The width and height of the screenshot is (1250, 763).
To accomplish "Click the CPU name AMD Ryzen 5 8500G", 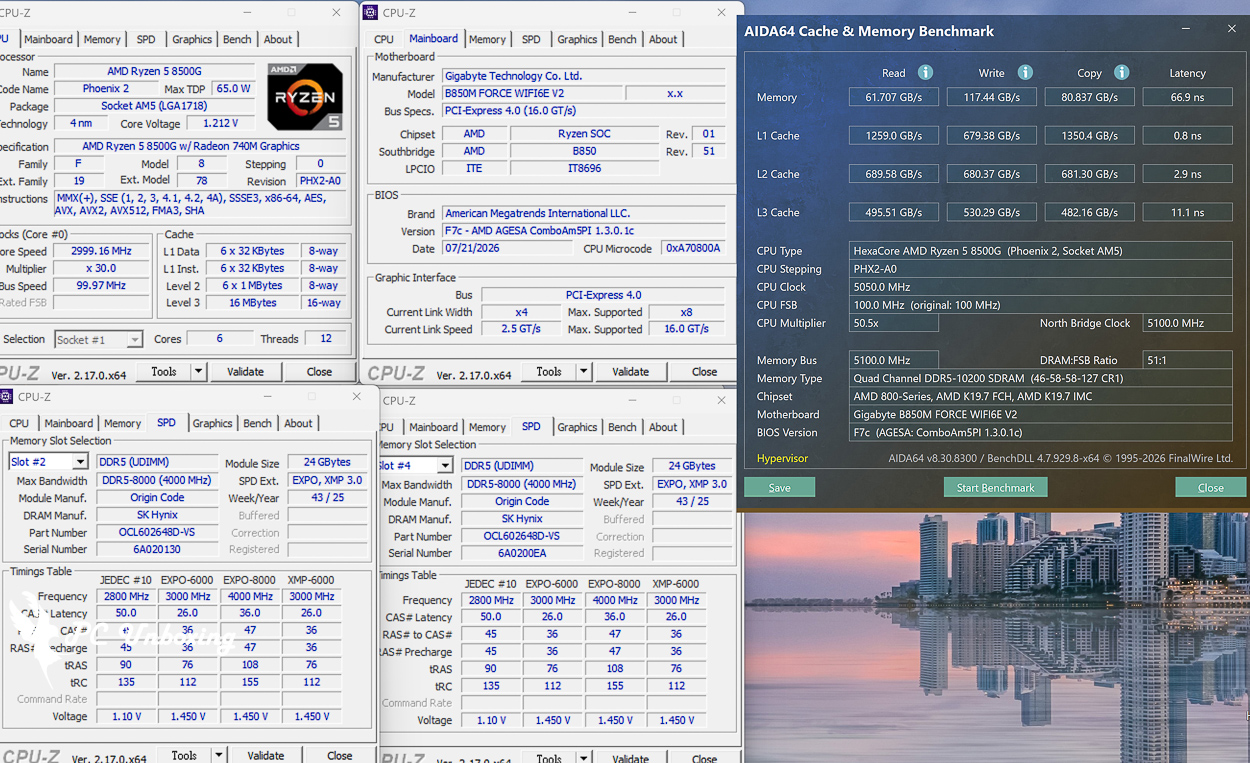I will [155, 72].
